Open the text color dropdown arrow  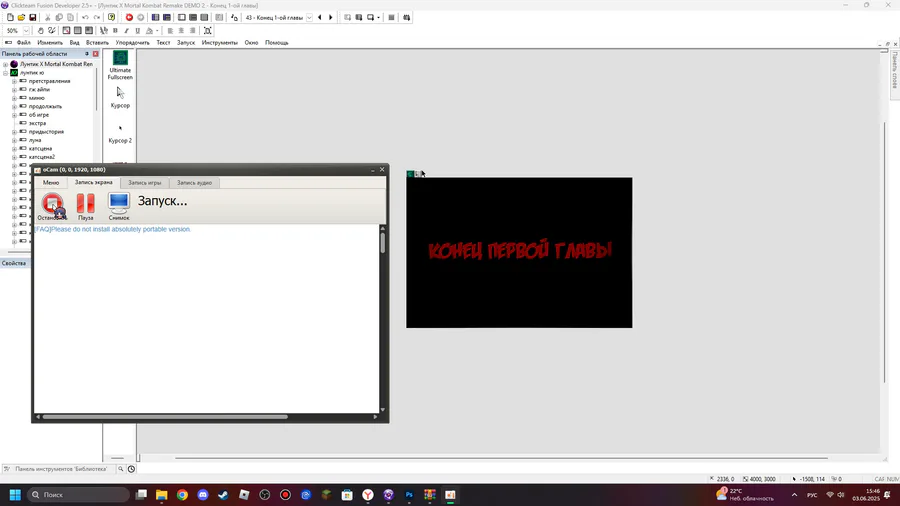pos(157,30)
